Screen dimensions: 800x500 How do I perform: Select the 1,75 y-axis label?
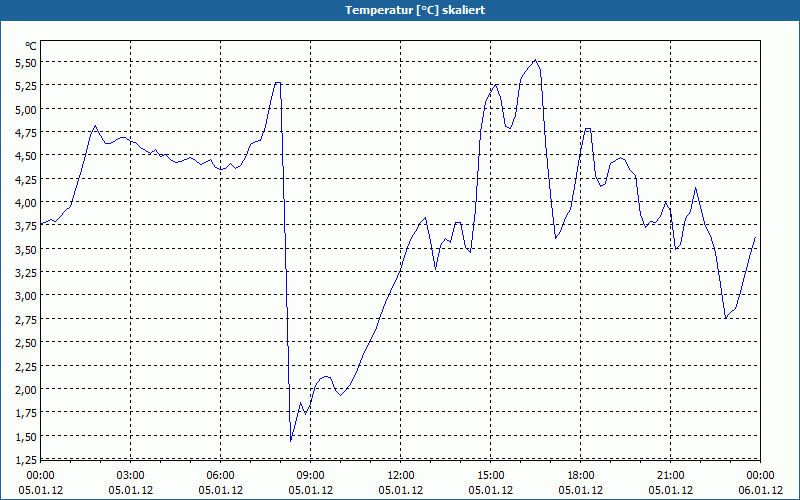click(26, 413)
